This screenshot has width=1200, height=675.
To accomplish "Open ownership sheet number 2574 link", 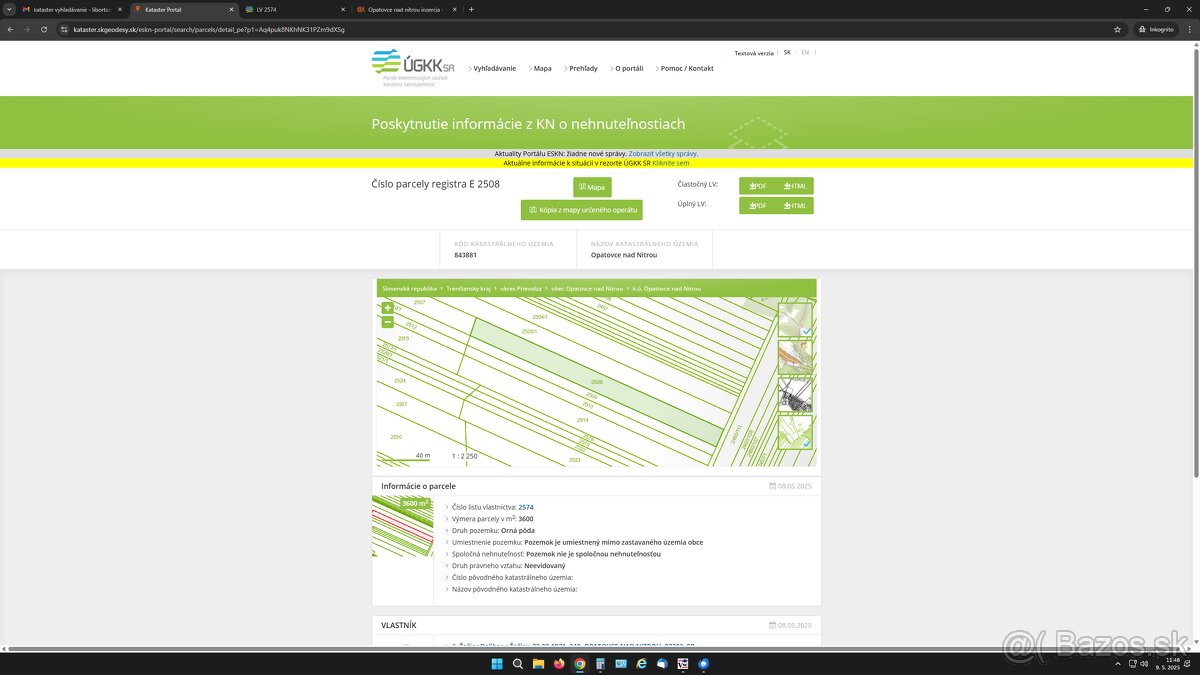I will point(525,507).
